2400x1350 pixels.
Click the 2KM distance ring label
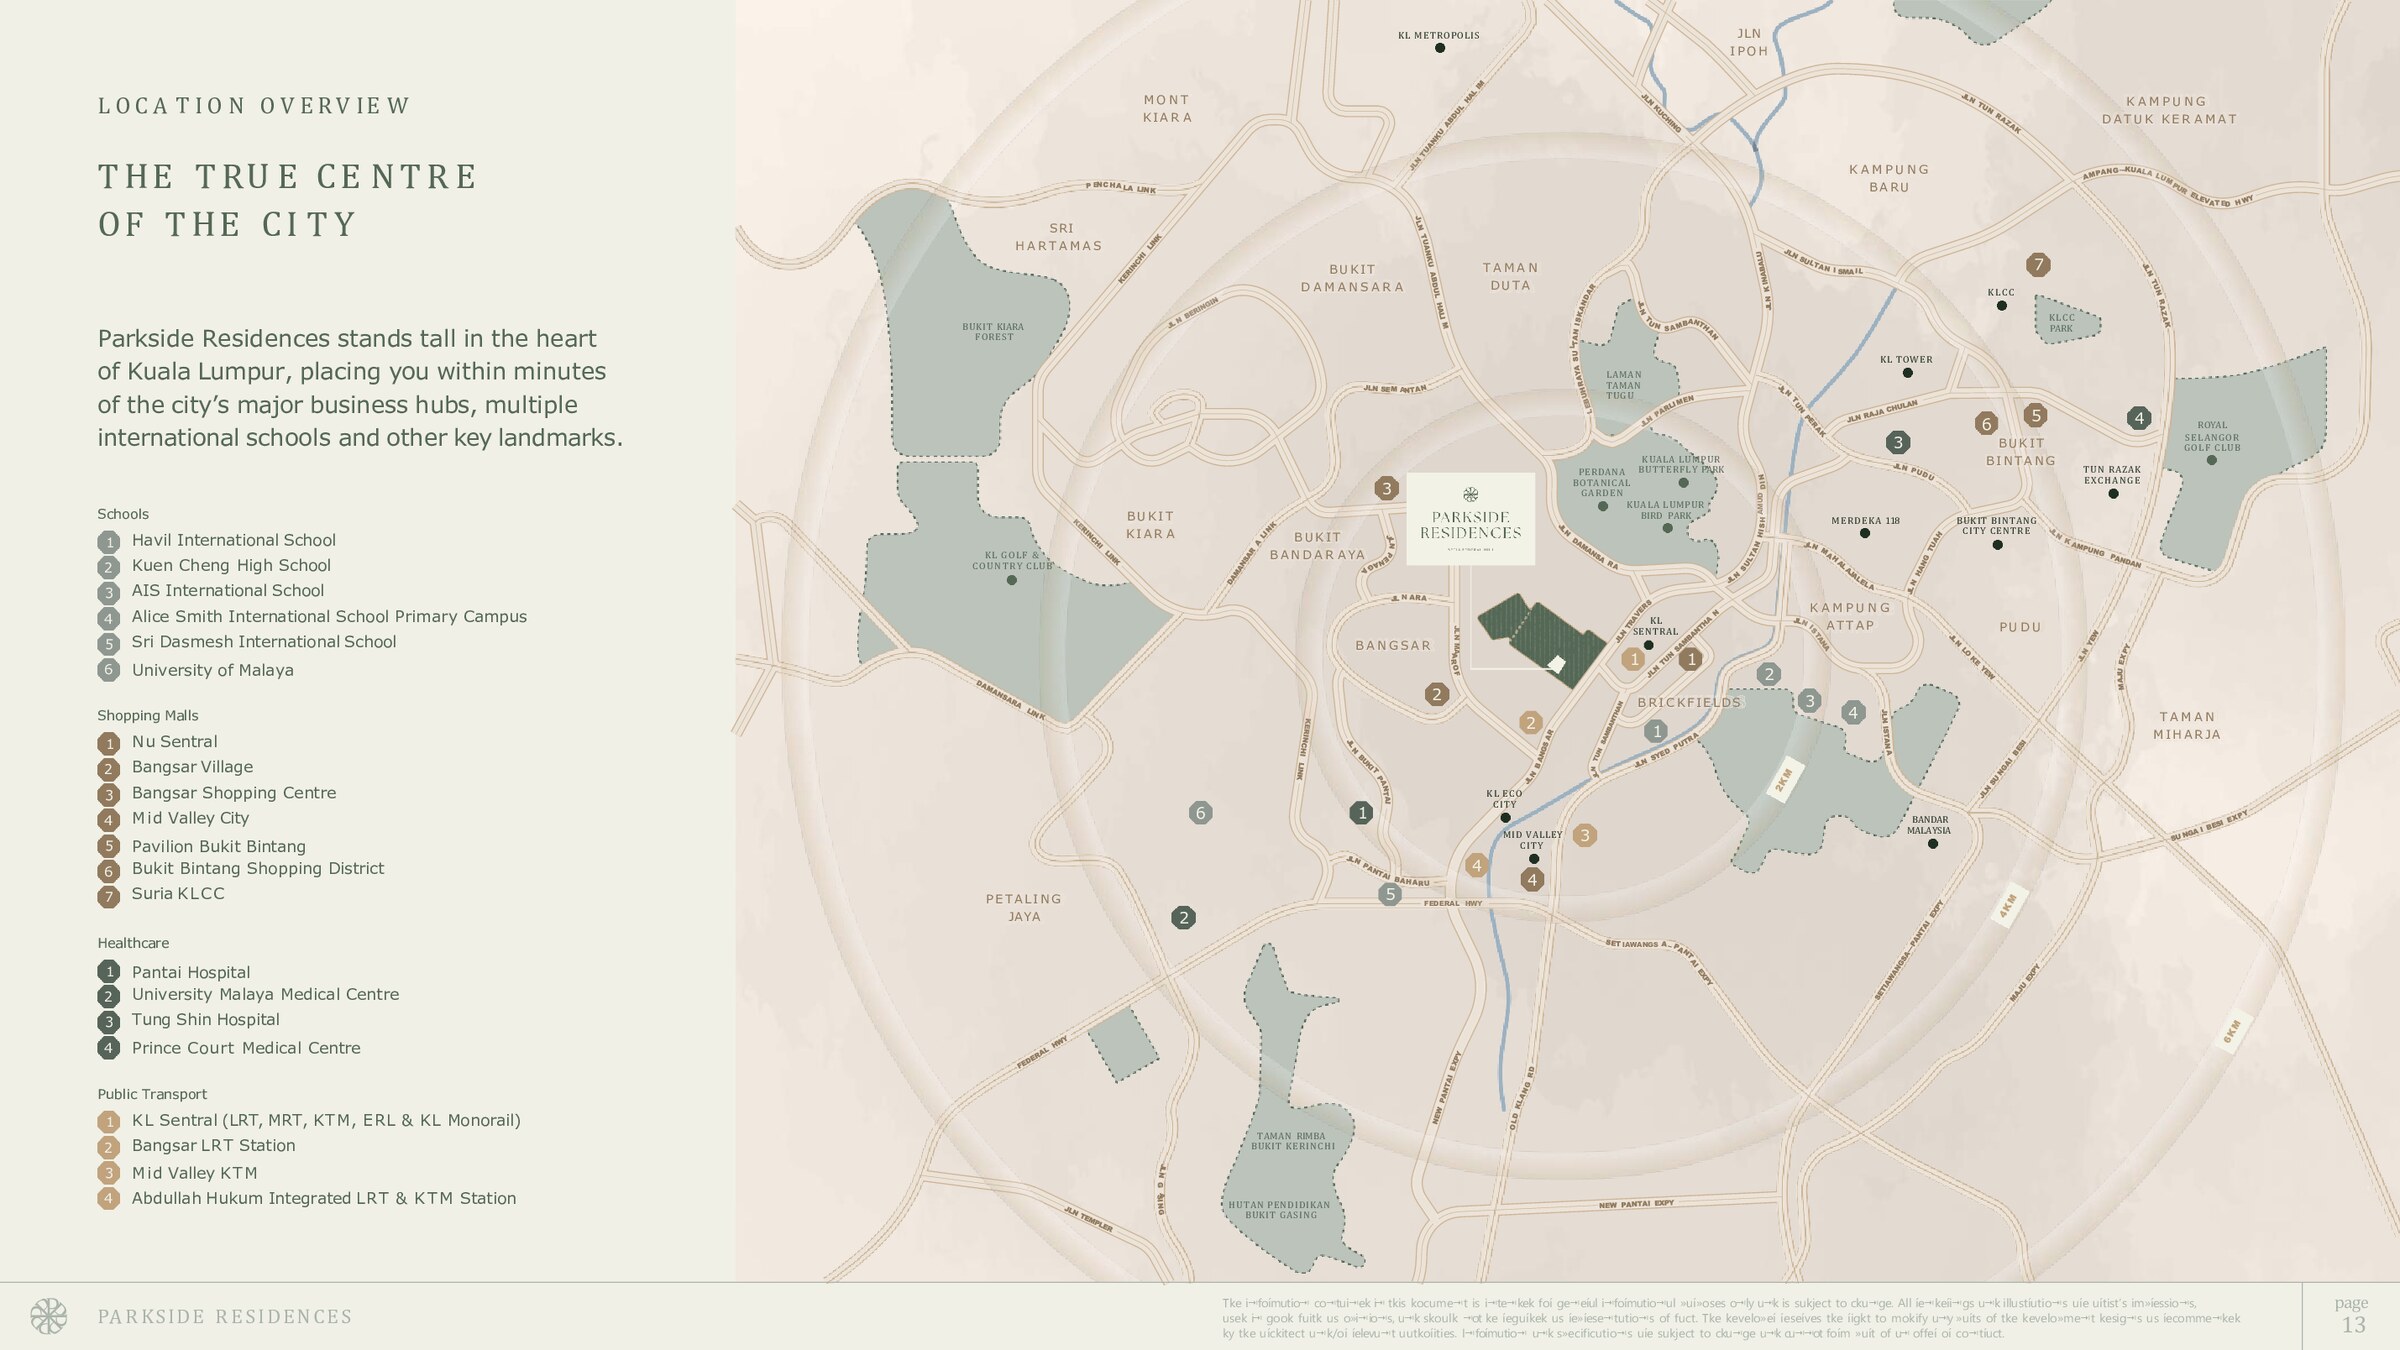(x=1784, y=780)
